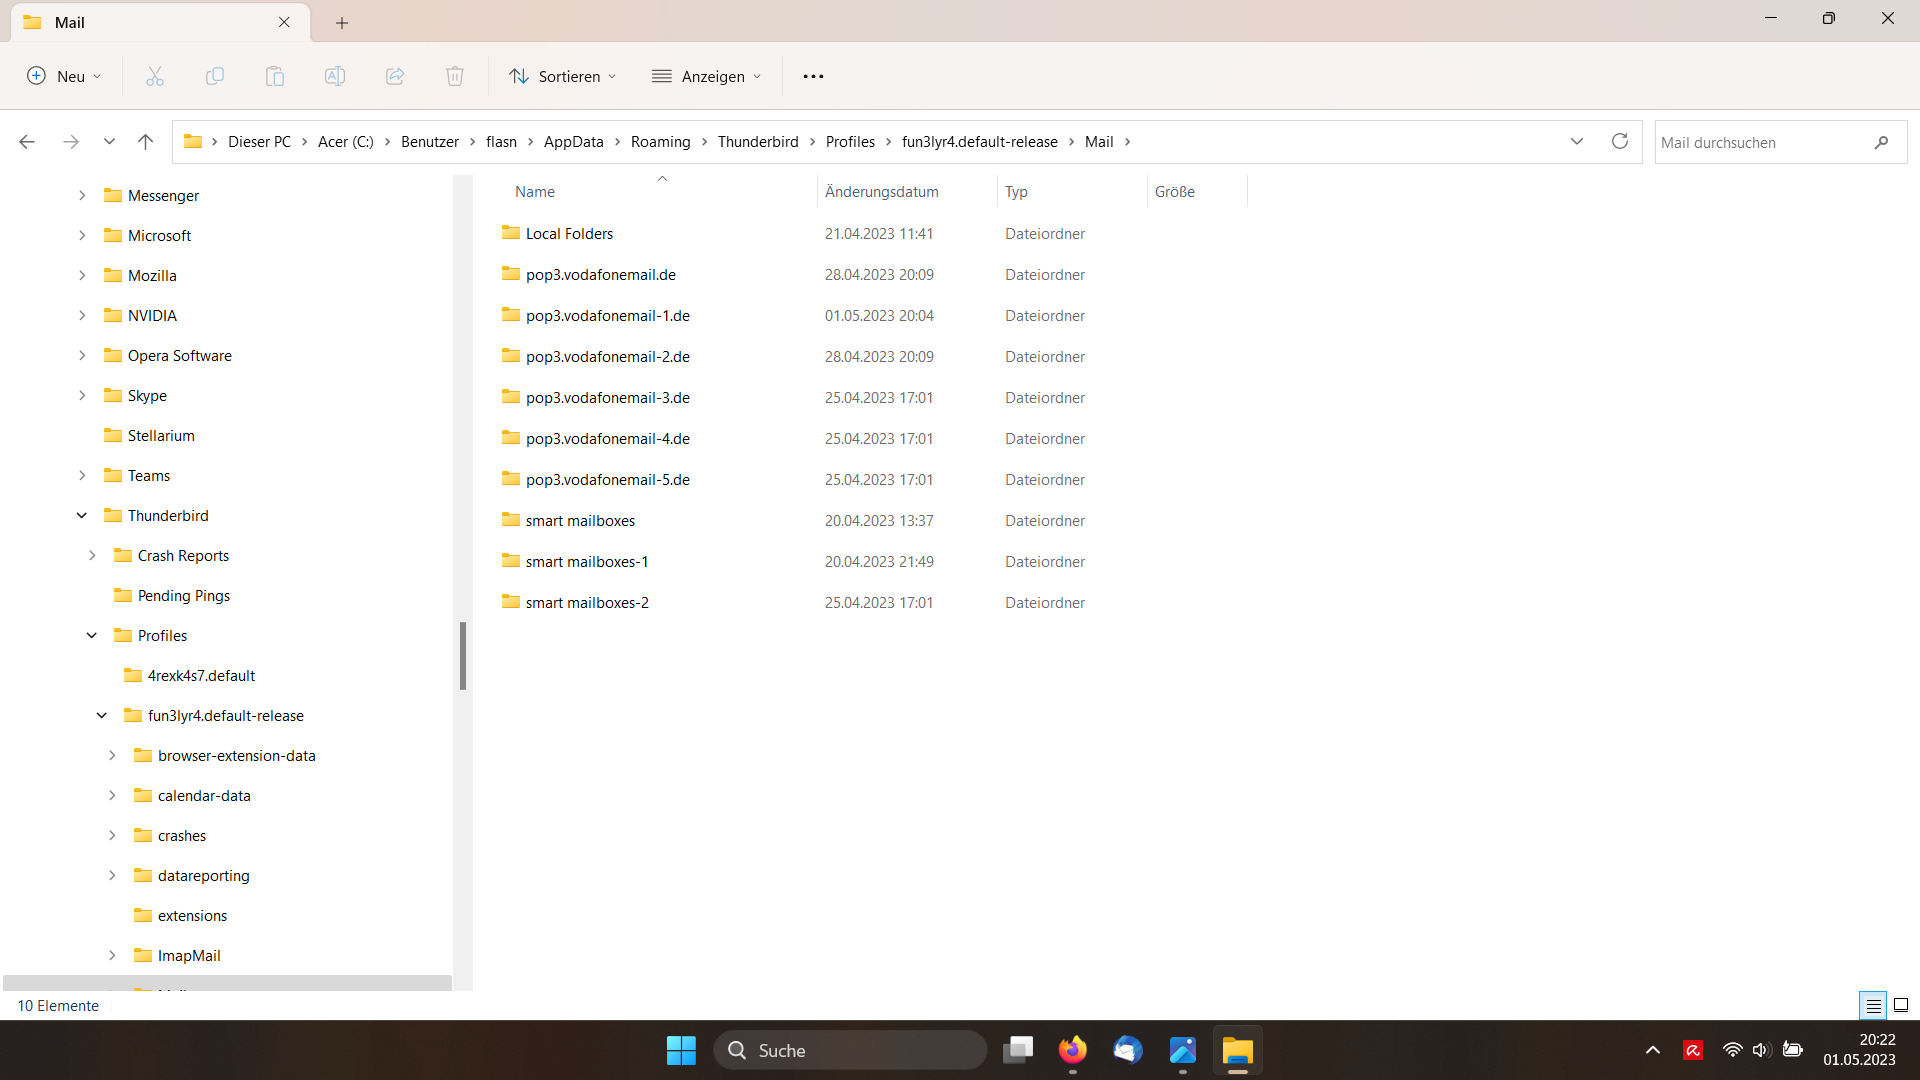Switch to large thumbnails view icon
Image resolution: width=1920 pixels, height=1080 pixels.
[1901, 1005]
